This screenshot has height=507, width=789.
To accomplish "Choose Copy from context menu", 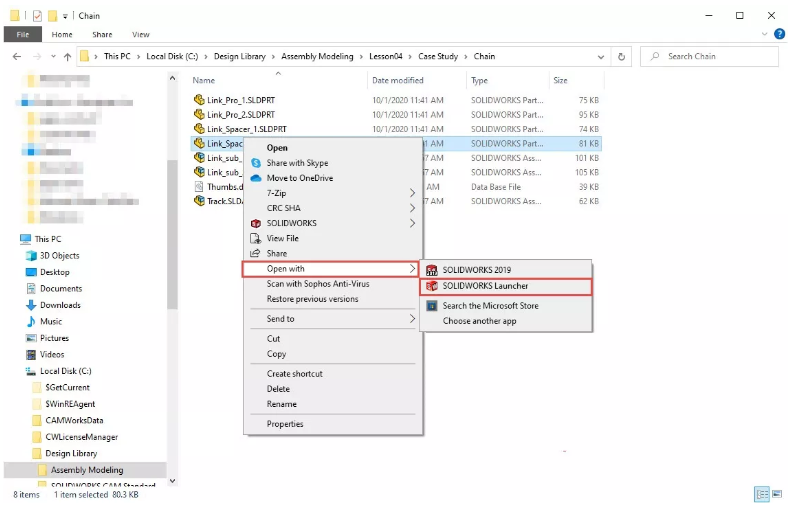I will pos(276,354).
